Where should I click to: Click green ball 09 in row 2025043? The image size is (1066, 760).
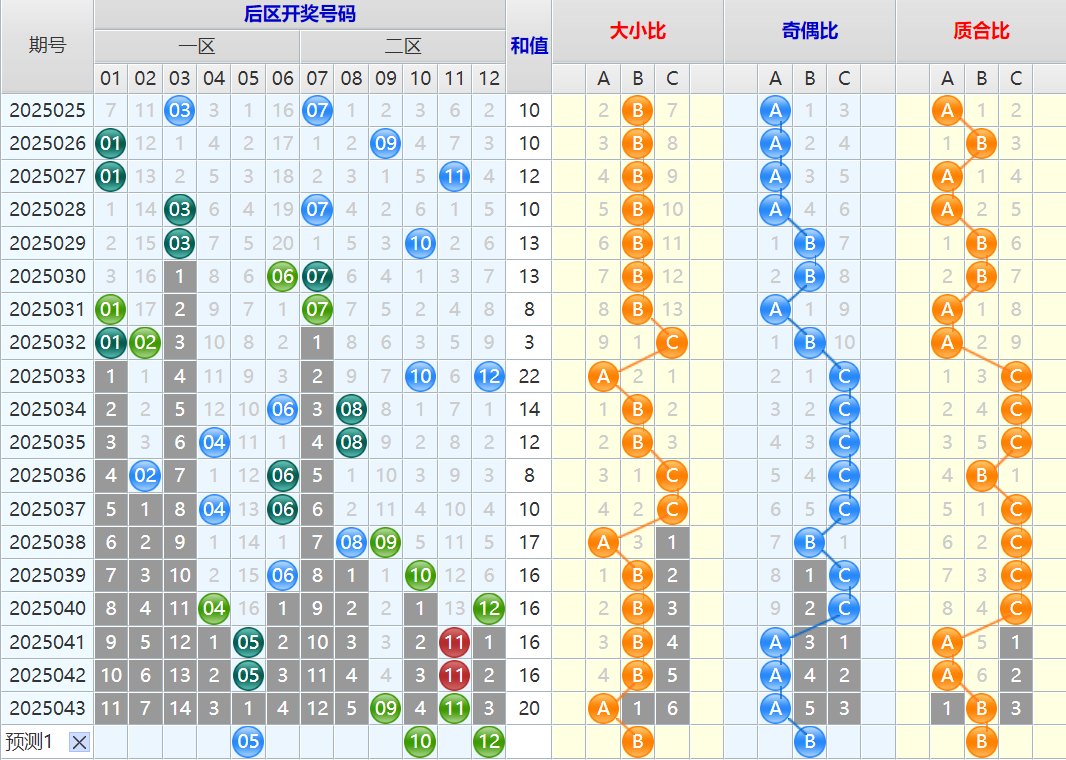385,708
